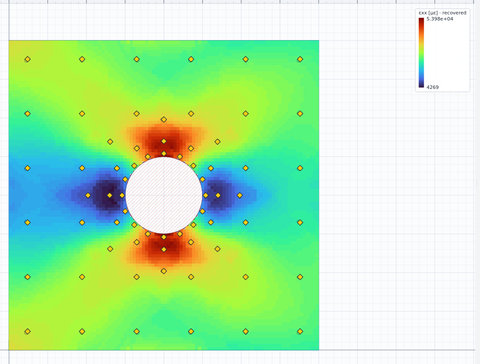The image size is (480, 364).
Task: Select the legend maximum value 5.398e+04
Action: pos(440,19)
